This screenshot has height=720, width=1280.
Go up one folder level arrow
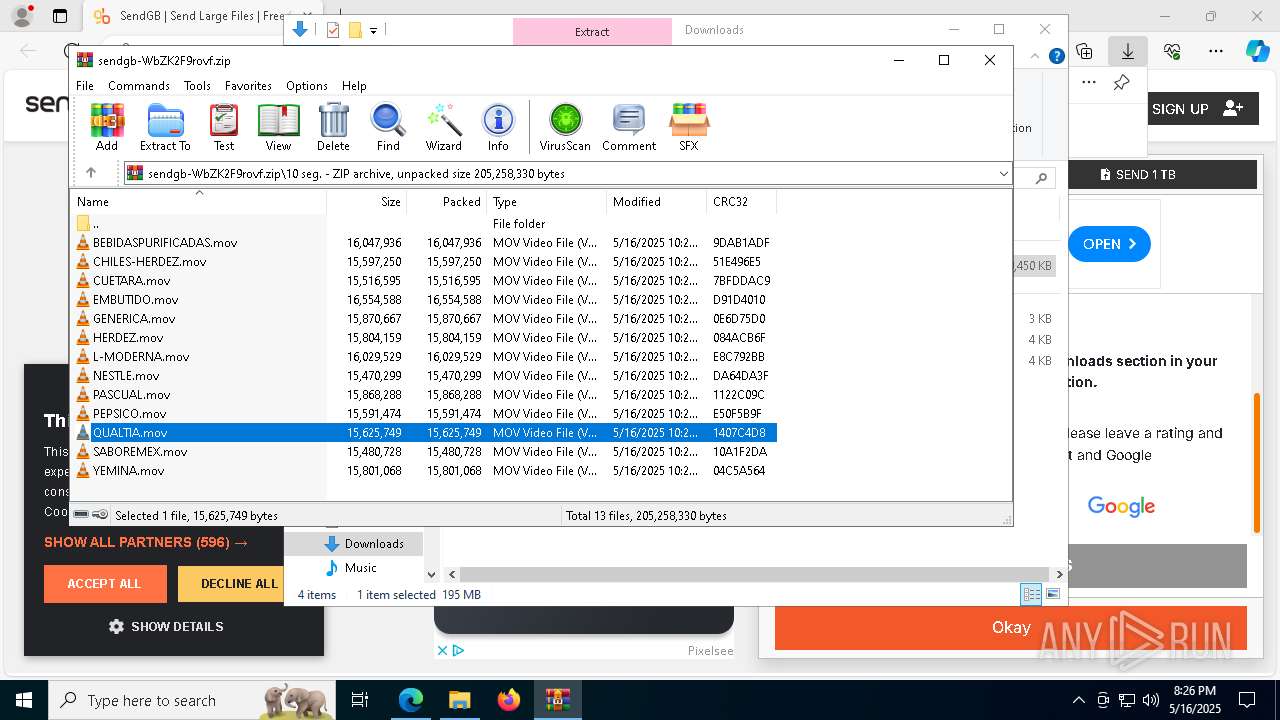pyautogui.click(x=91, y=173)
